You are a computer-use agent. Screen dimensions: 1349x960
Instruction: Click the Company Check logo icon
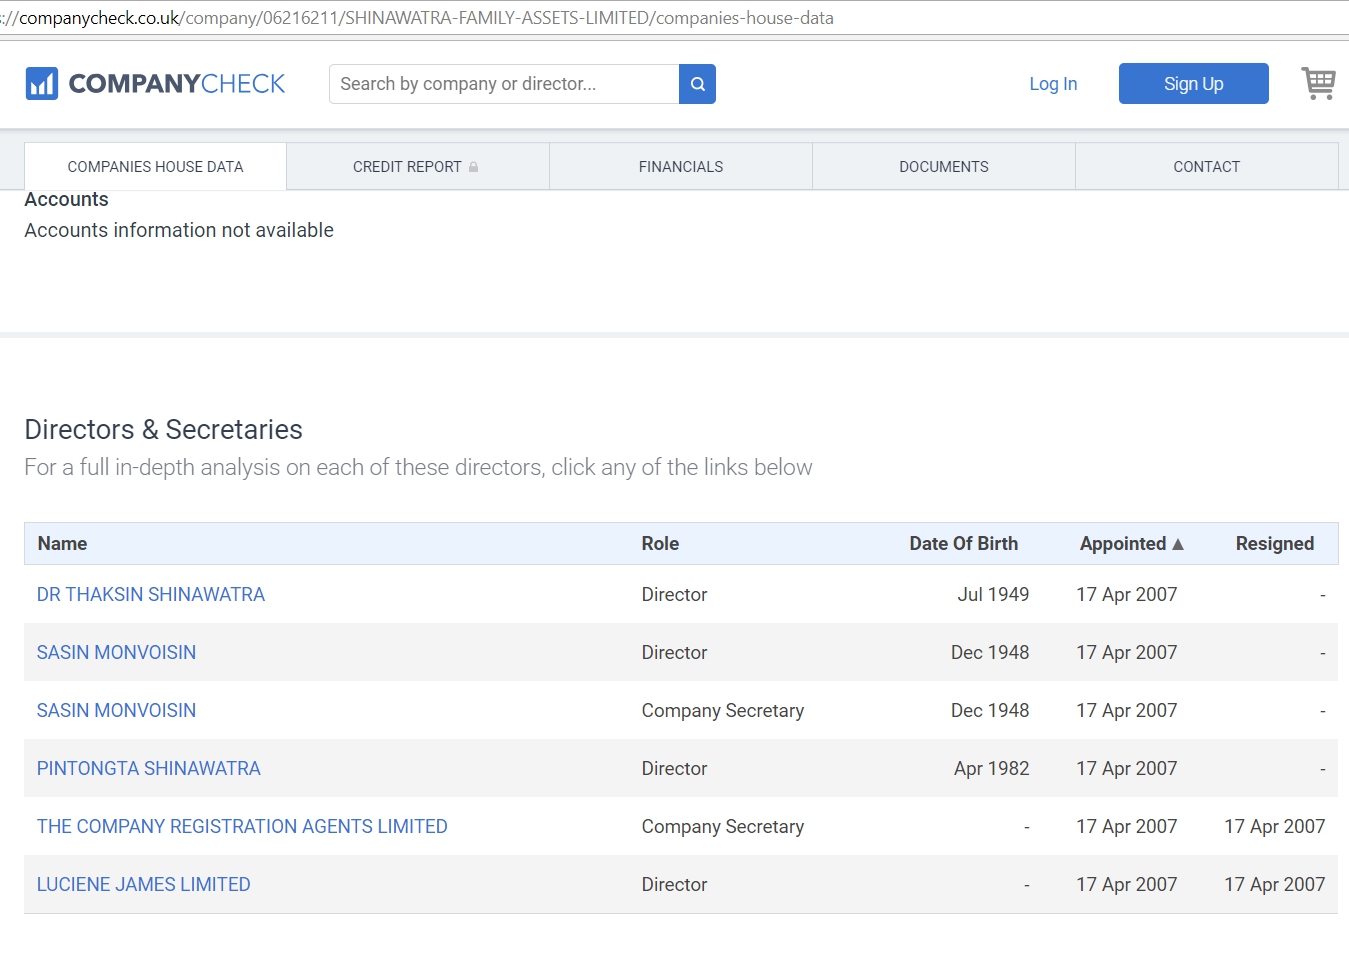point(42,84)
